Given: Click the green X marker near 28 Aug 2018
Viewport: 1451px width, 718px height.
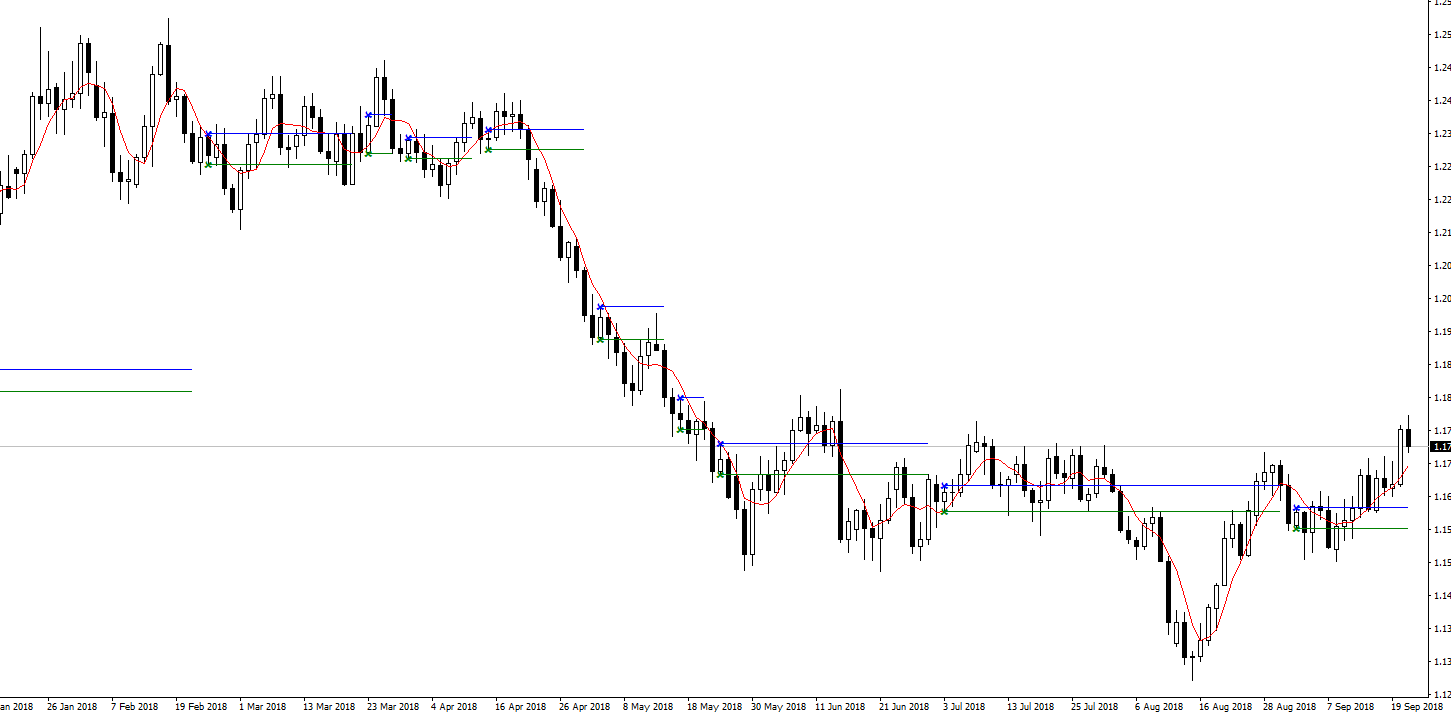Looking at the screenshot, I should point(1296,528).
